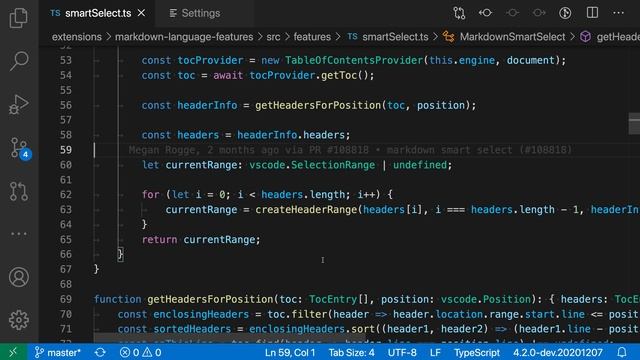Click line number 59 in the gutter

pyautogui.click(x=66, y=150)
